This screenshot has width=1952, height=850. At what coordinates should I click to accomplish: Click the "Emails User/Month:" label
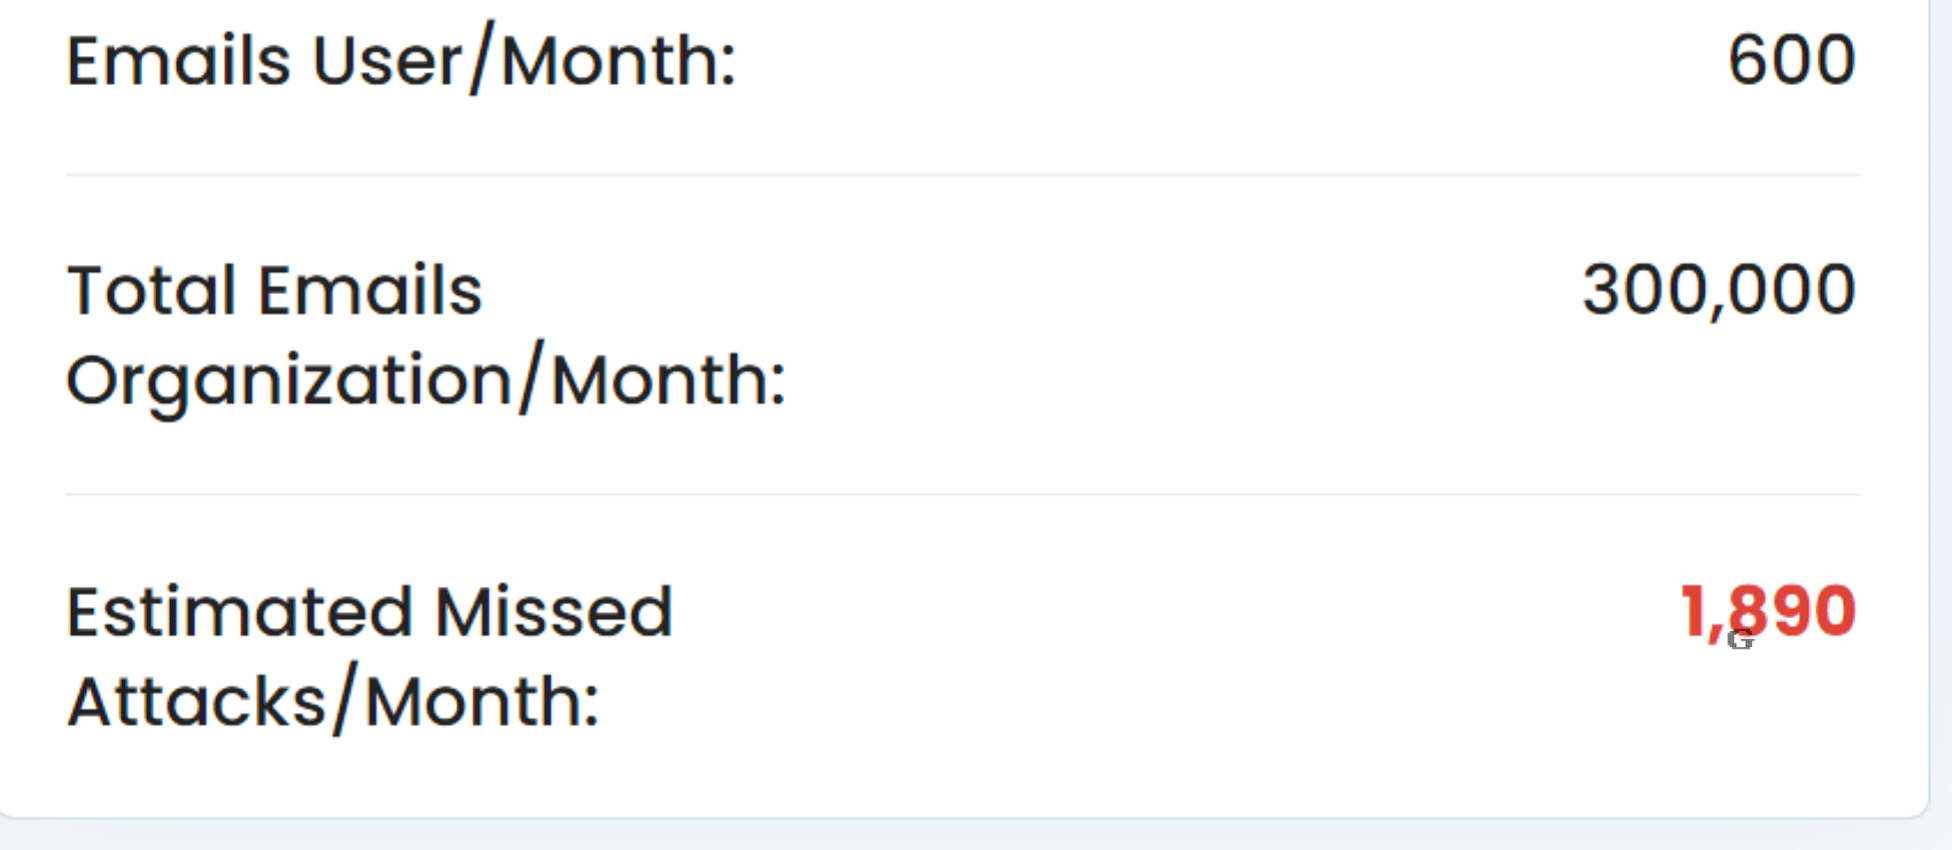click(401, 61)
